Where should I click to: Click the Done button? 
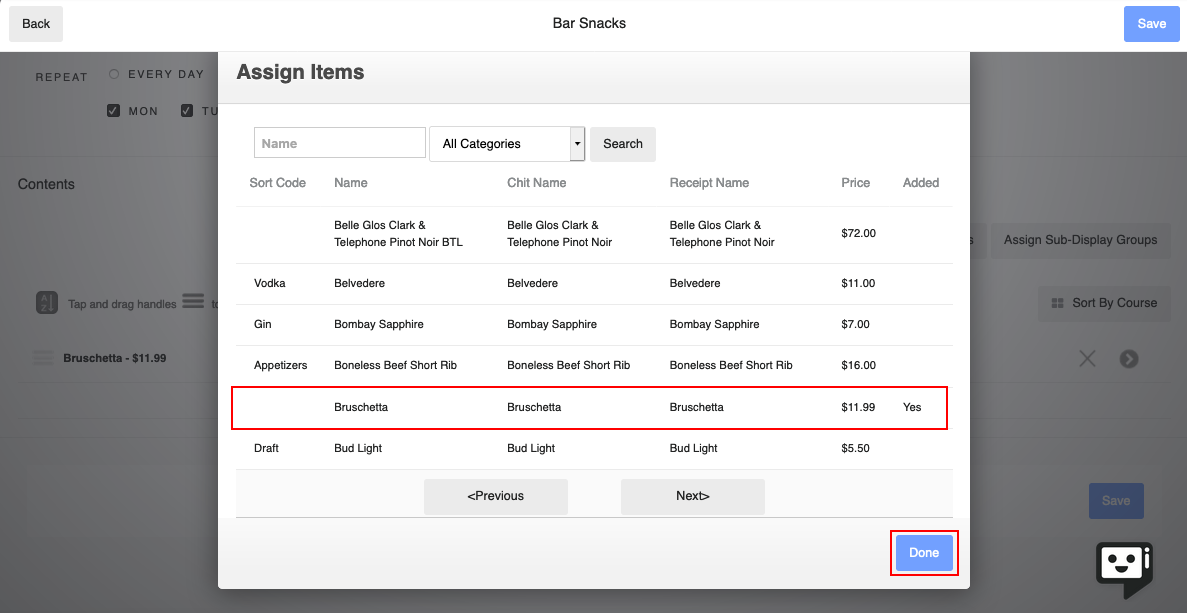[x=923, y=552]
